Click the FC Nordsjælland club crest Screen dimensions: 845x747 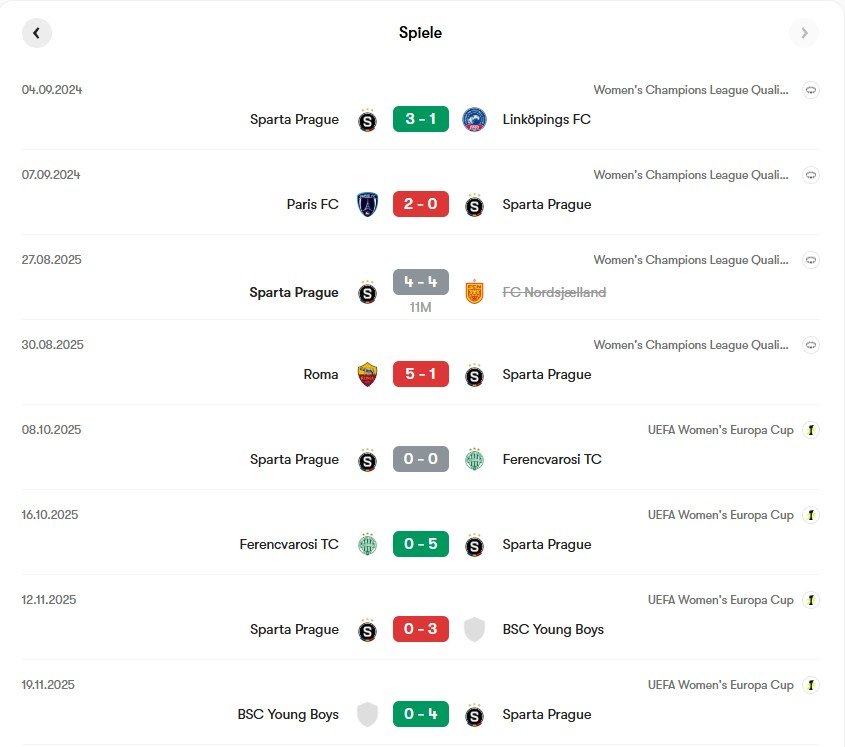click(474, 293)
